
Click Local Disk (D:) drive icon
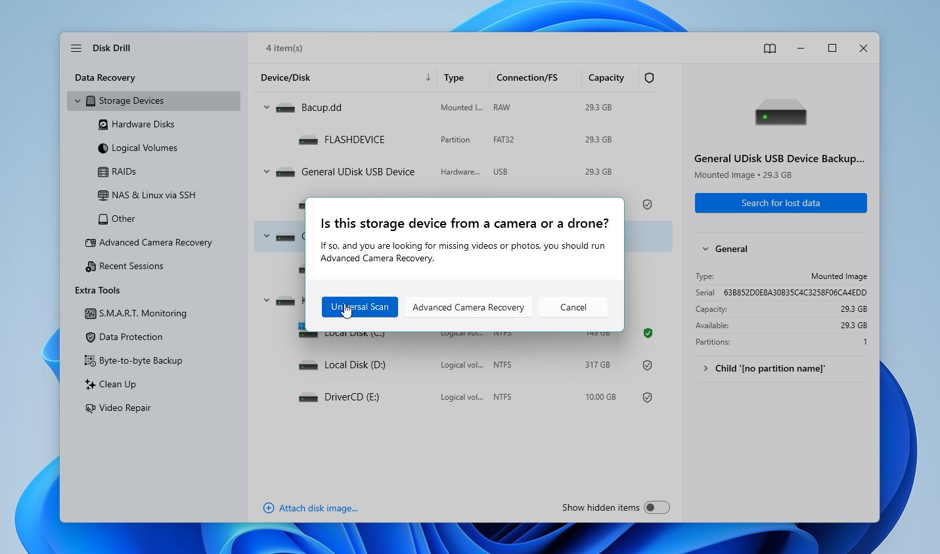308,365
